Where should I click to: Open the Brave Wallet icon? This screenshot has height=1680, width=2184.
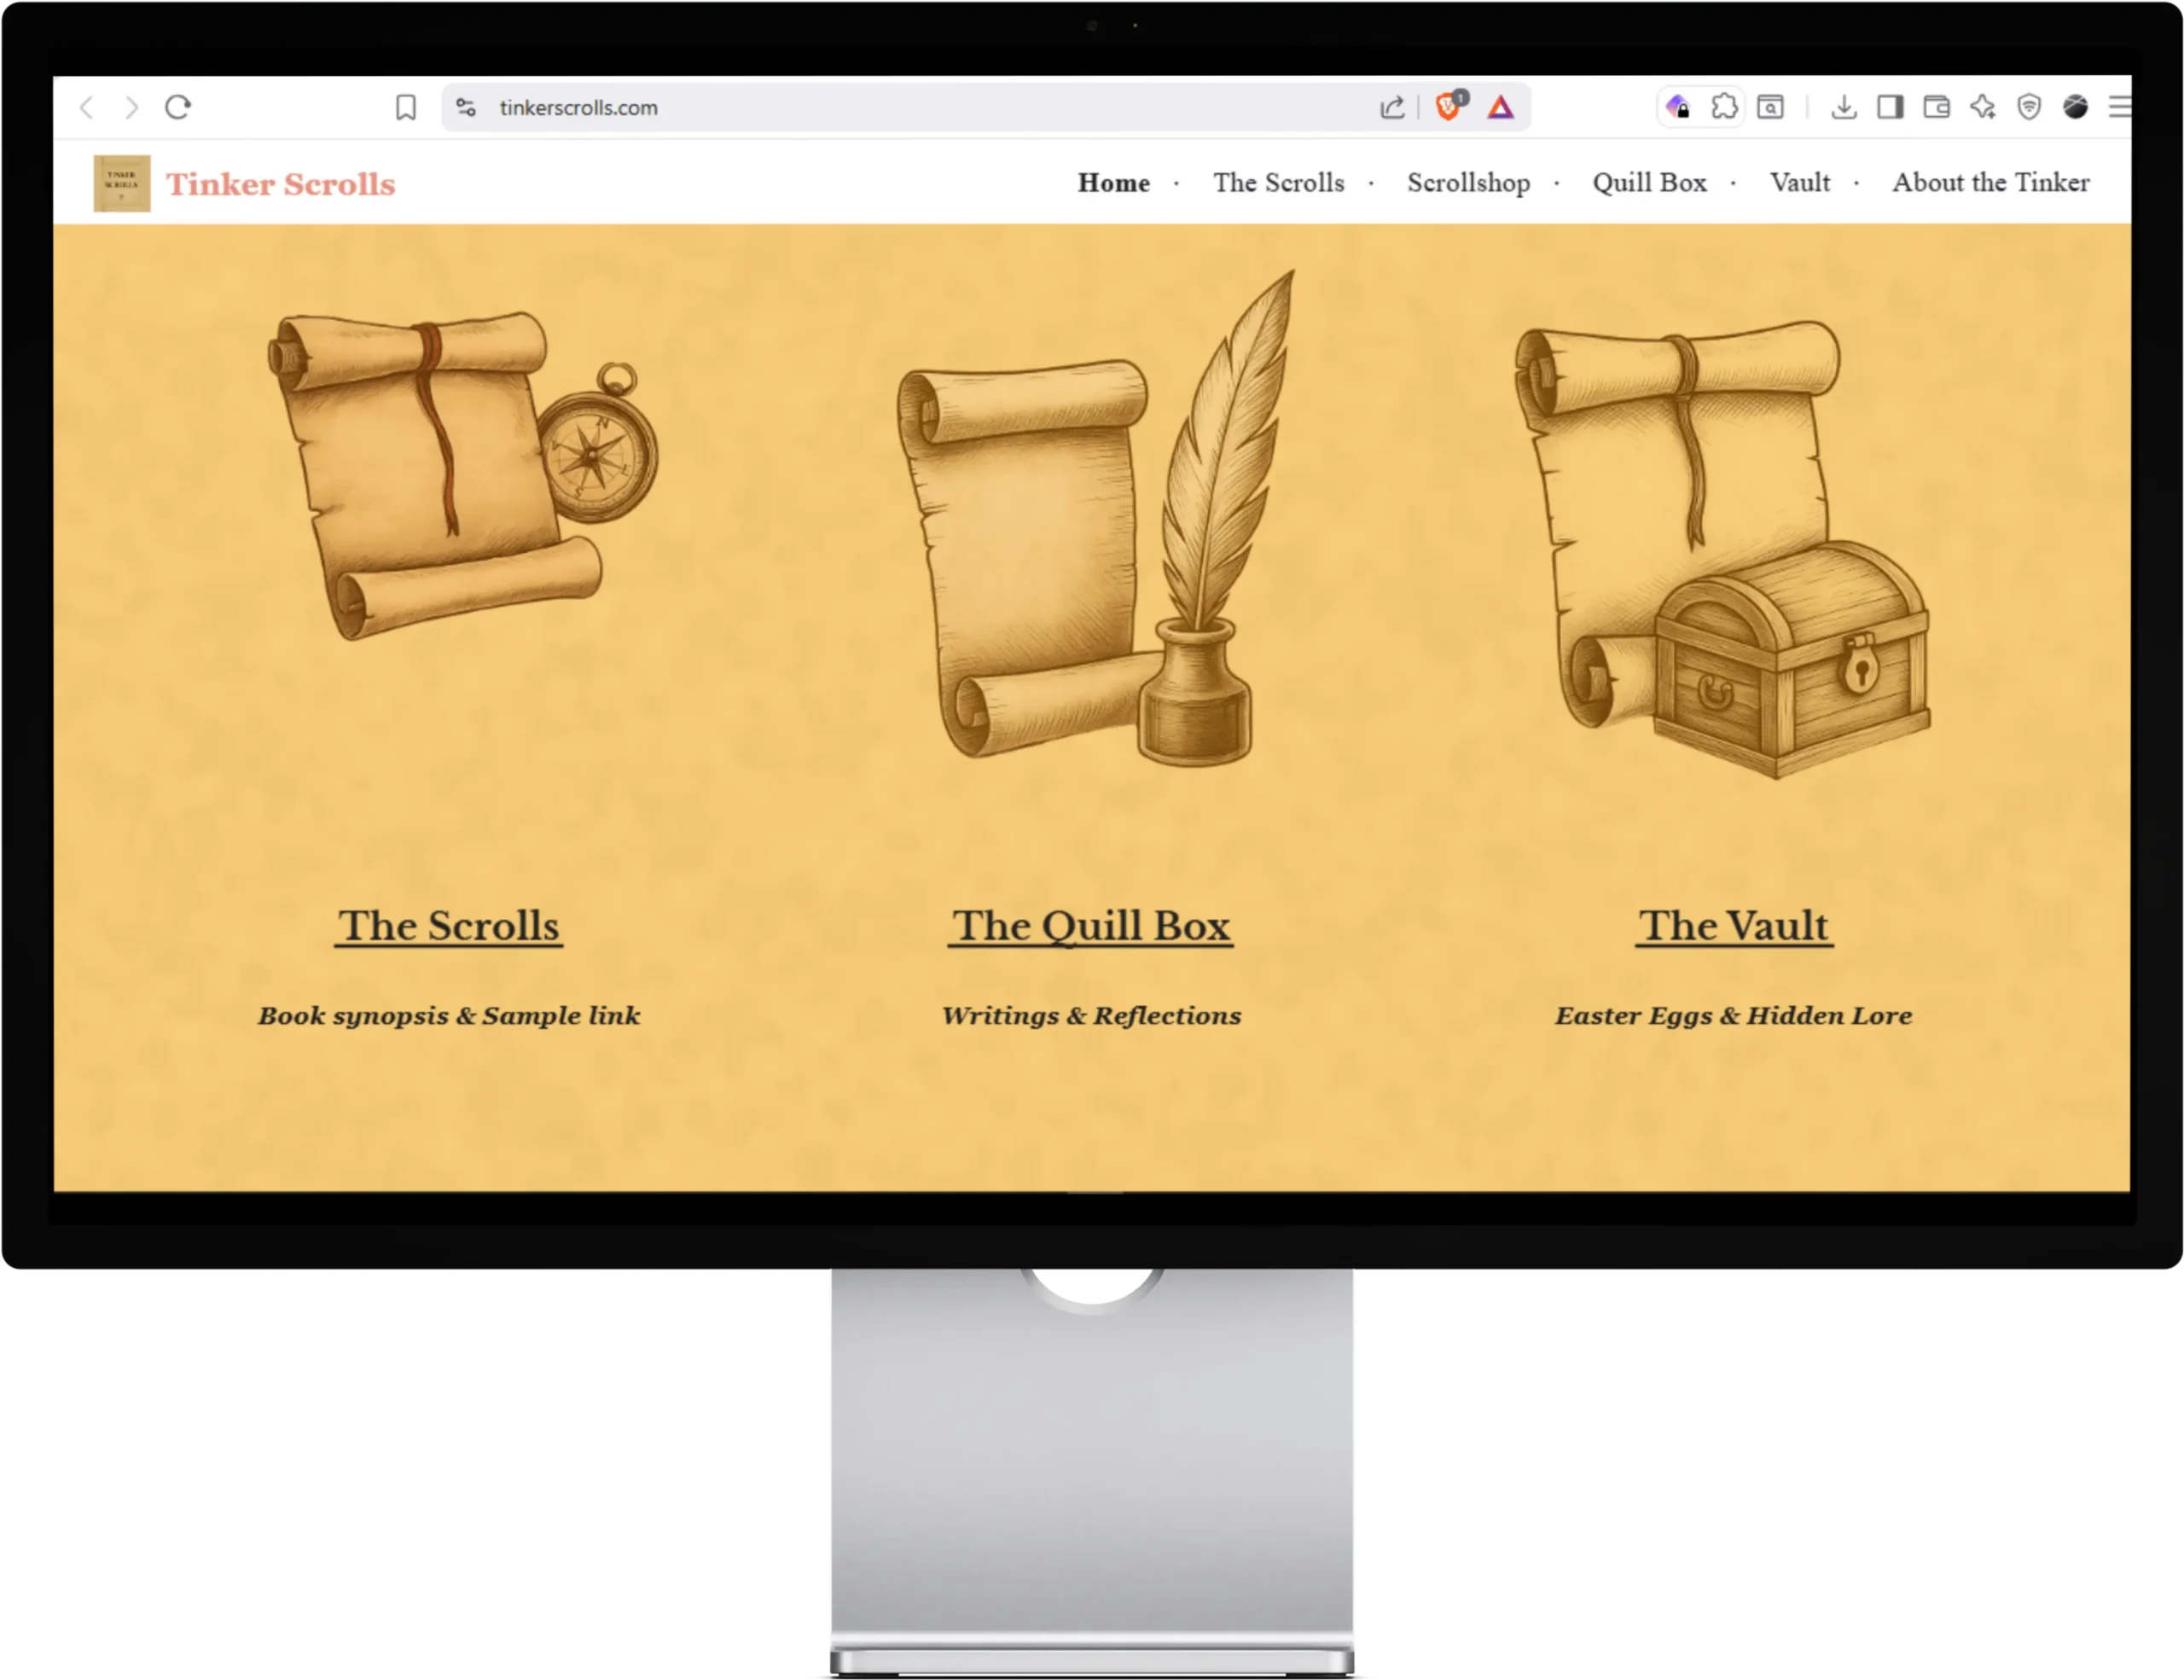[x=1937, y=107]
